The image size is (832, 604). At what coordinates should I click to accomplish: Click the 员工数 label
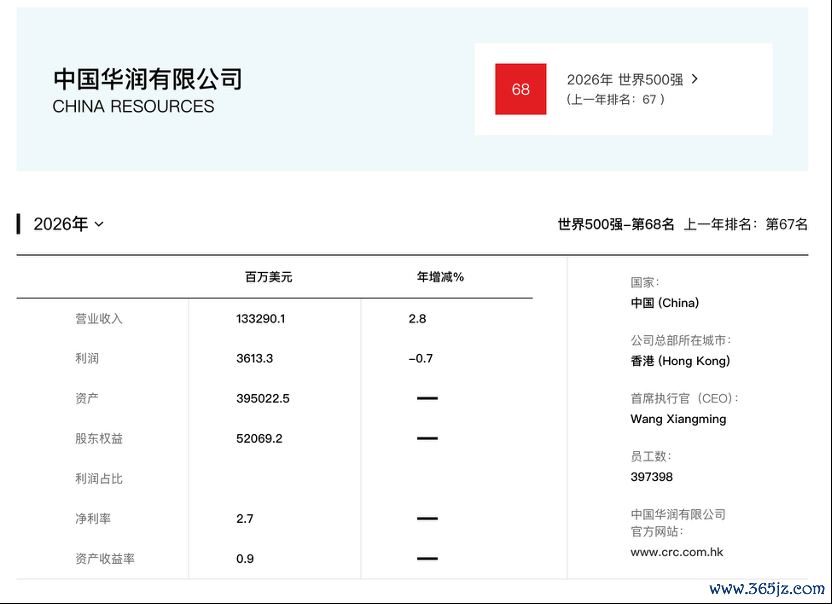(x=651, y=456)
